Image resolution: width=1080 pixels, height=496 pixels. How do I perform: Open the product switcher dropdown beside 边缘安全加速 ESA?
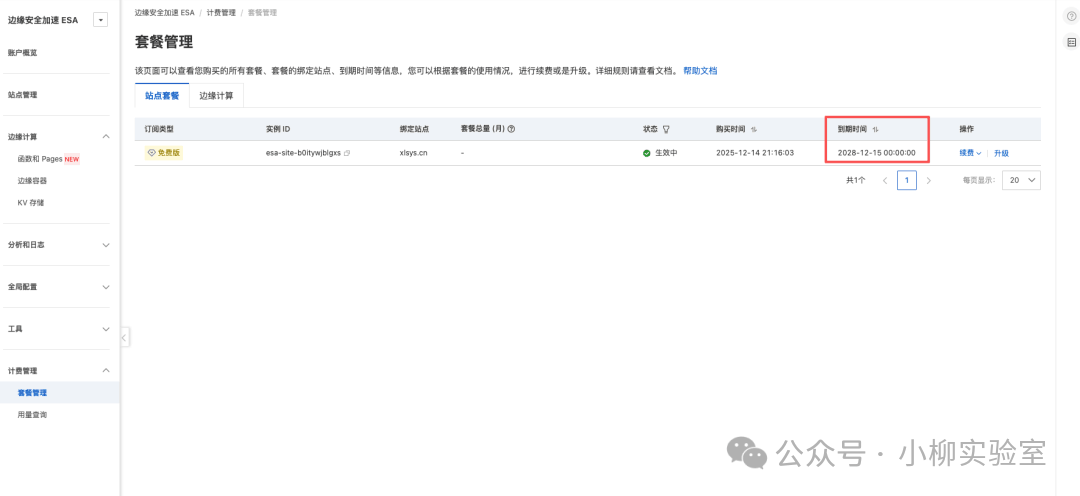click(x=100, y=20)
